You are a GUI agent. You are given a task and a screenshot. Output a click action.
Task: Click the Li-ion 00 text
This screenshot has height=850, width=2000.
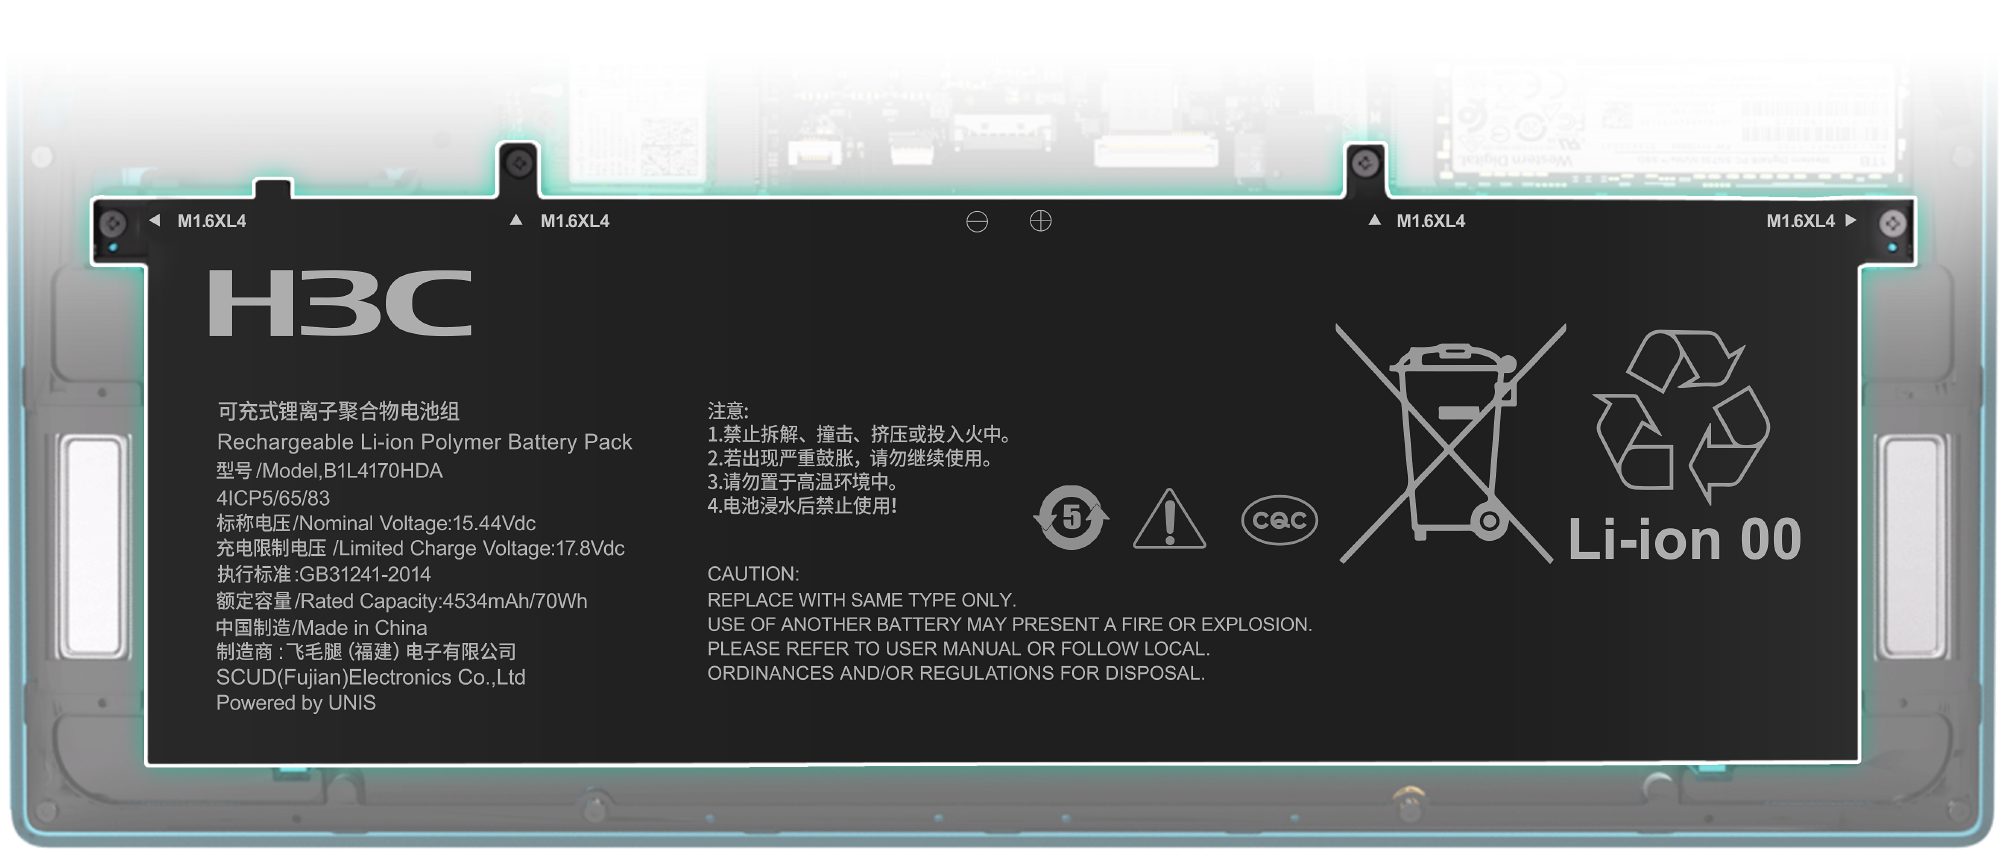tap(1684, 540)
